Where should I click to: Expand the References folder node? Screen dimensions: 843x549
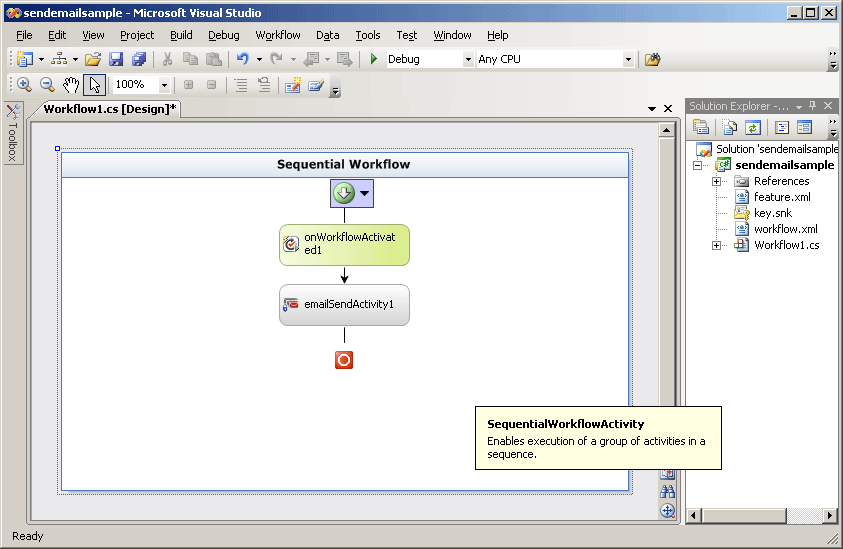click(716, 181)
